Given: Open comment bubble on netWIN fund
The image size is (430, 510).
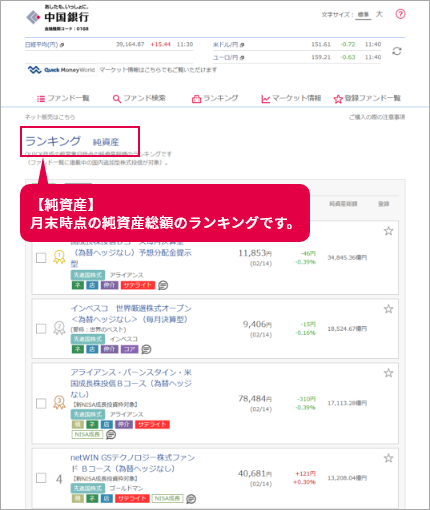Looking at the screenshot, I should pyautogui.click(x=191, y=499).
